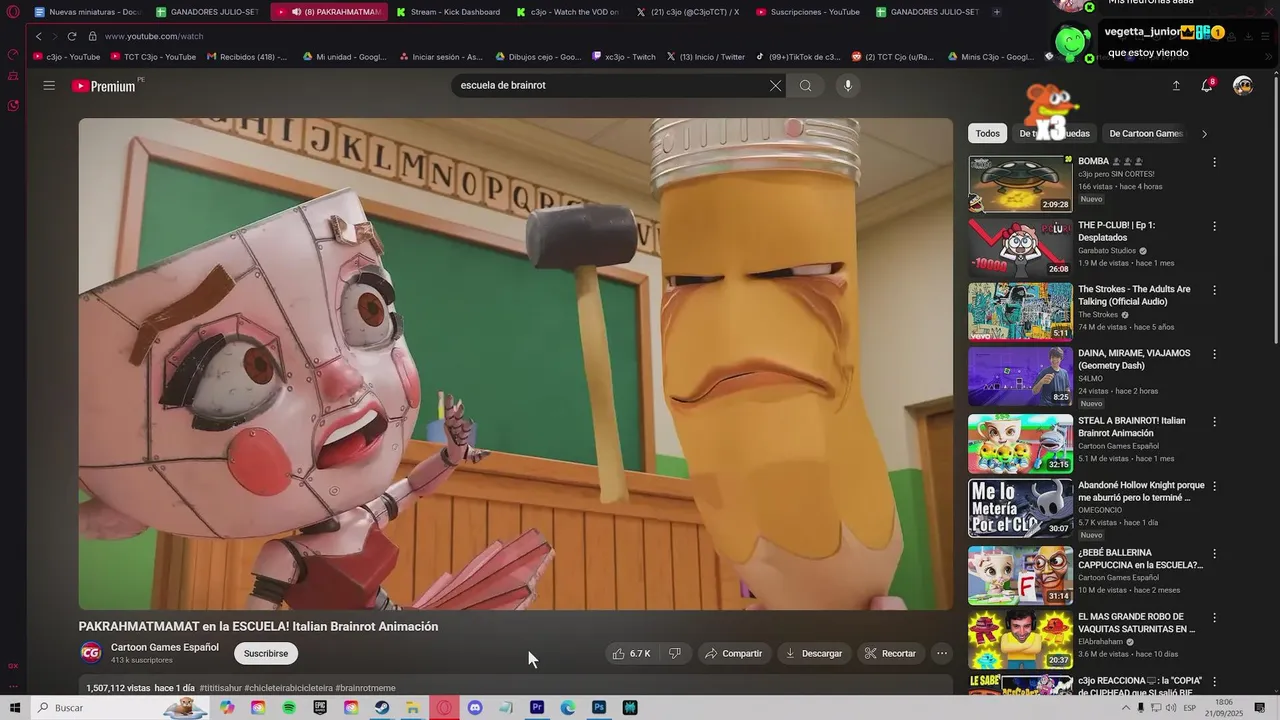
Task: Open STEAL A BRAINROT video title
Action: coord(1132,427)
